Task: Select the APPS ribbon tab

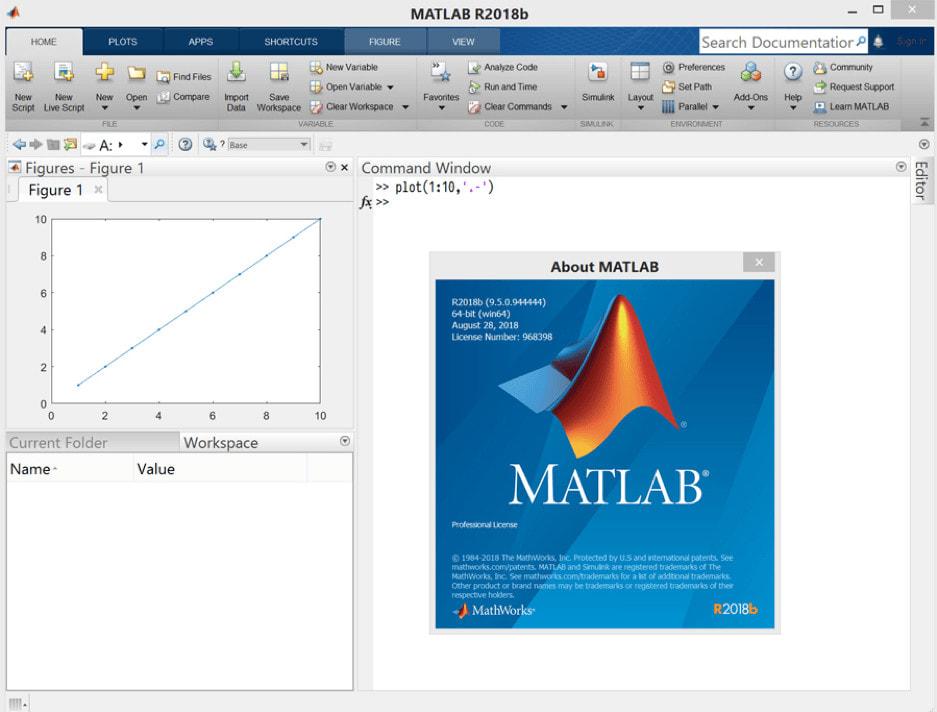Action: pos(200,41)
